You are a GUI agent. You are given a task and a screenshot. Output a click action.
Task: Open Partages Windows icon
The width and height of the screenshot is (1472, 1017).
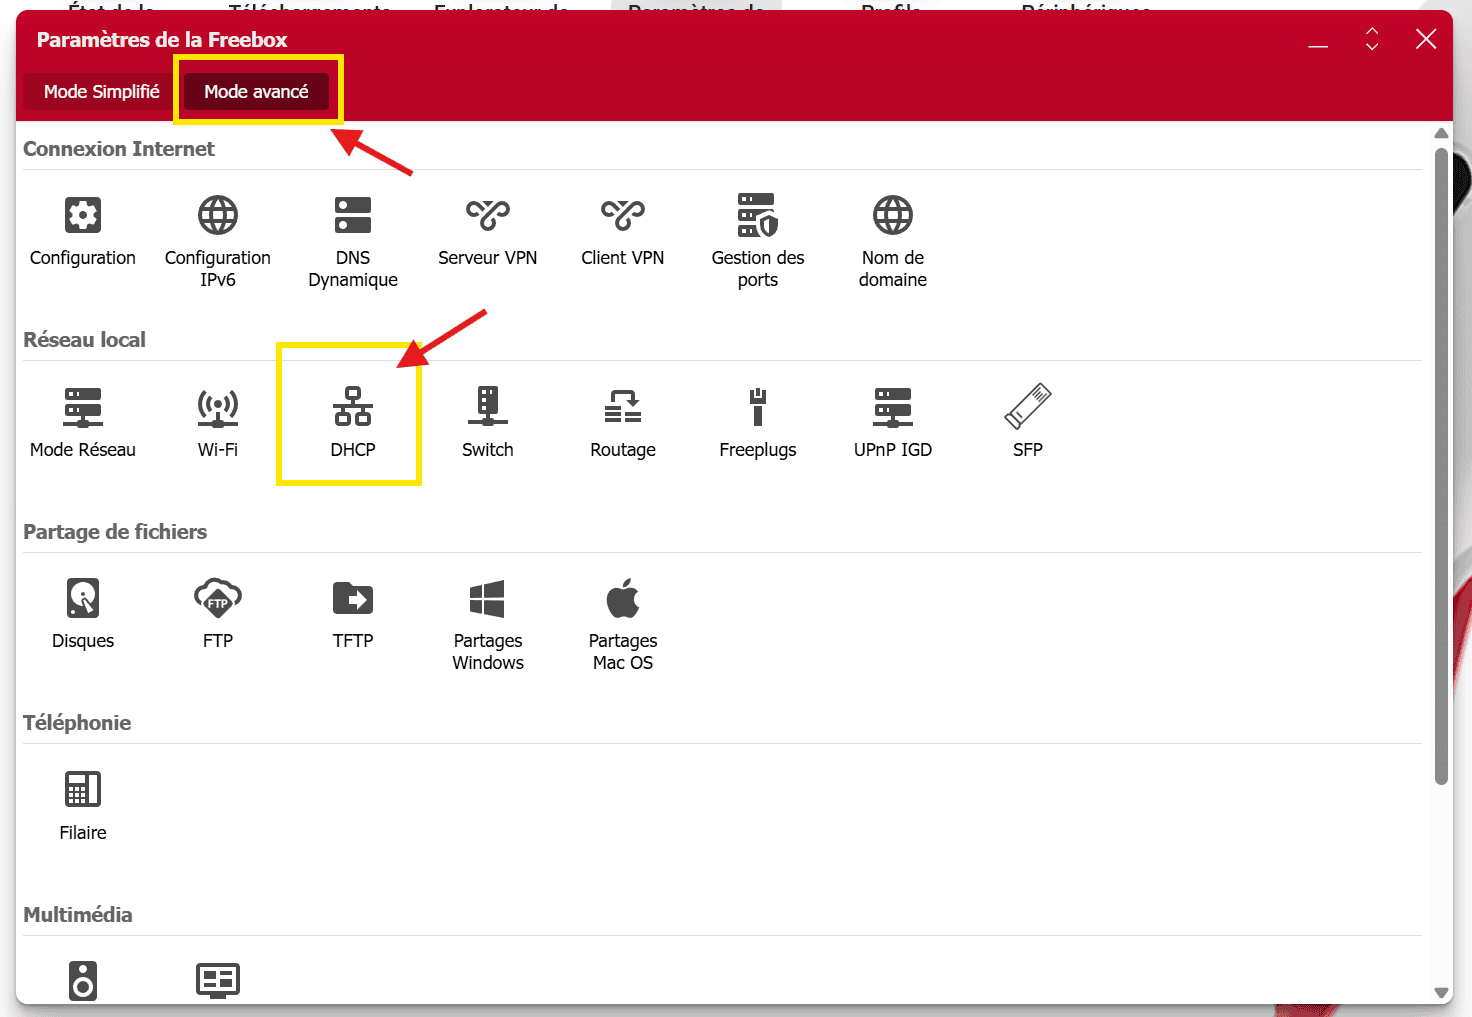pyautogui.click(x=488, y=598)
